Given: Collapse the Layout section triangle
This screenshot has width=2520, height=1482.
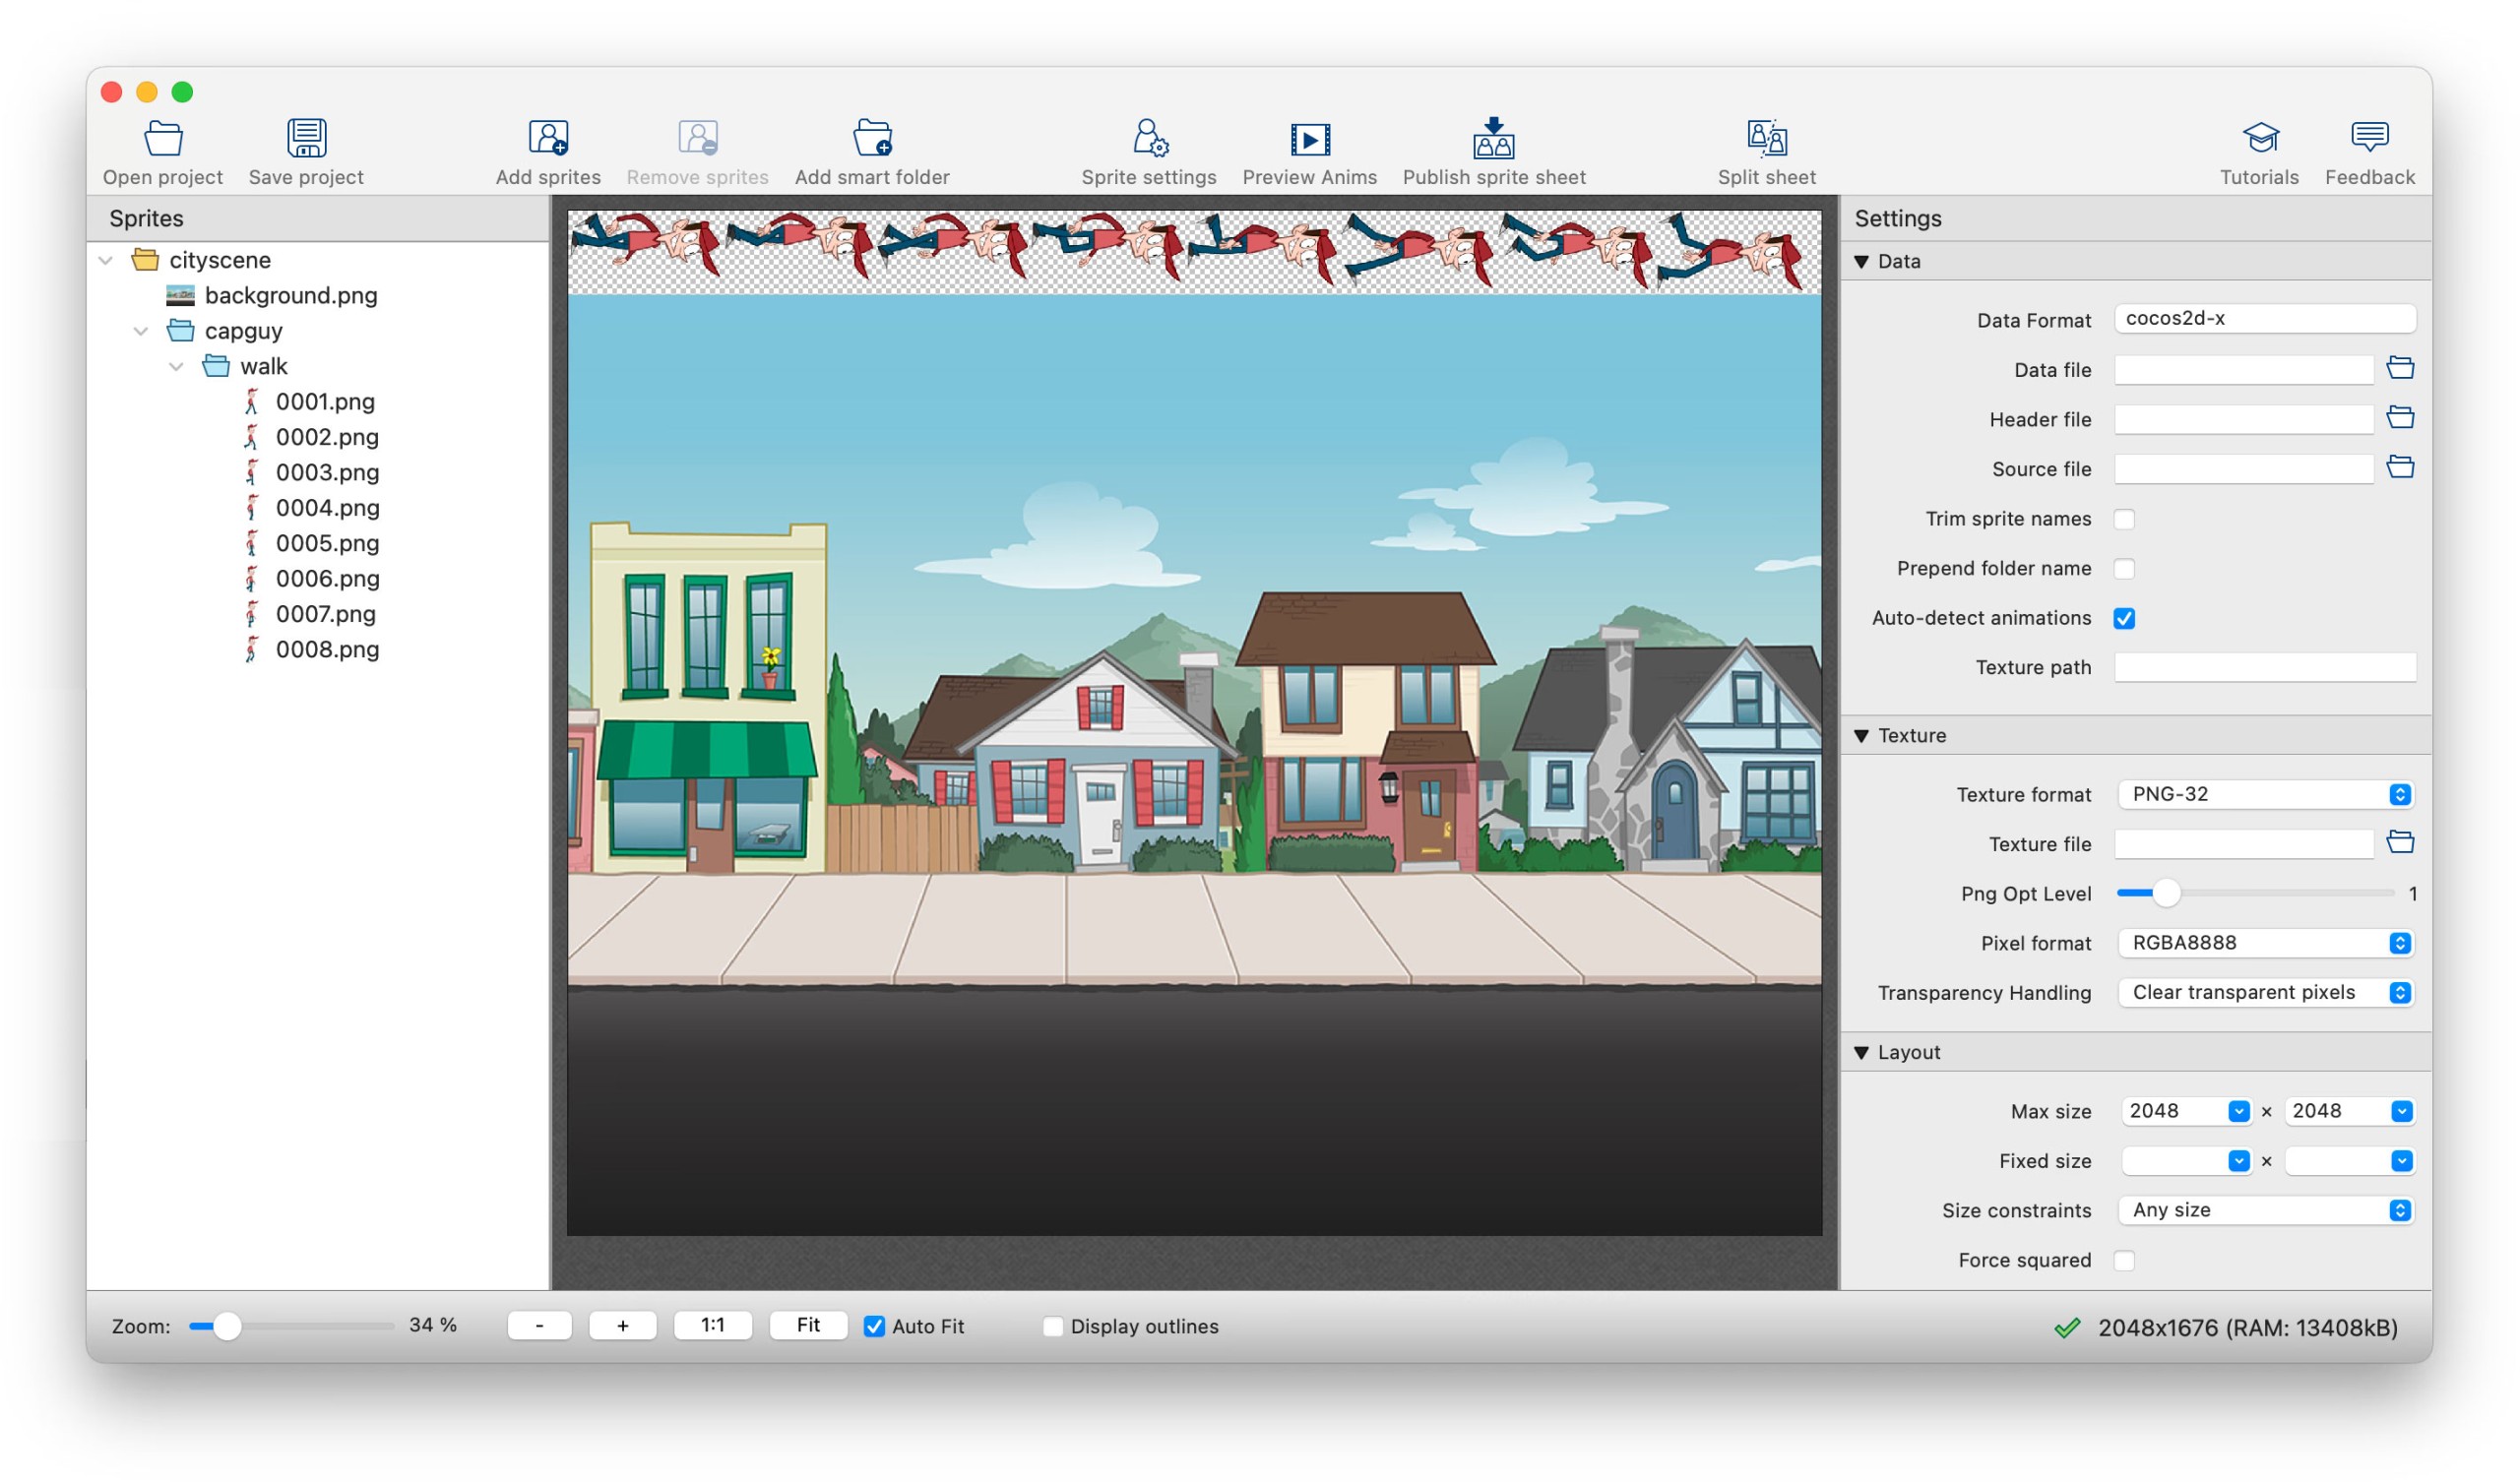Looking at the screenshot, I should click(1861, 1052).
